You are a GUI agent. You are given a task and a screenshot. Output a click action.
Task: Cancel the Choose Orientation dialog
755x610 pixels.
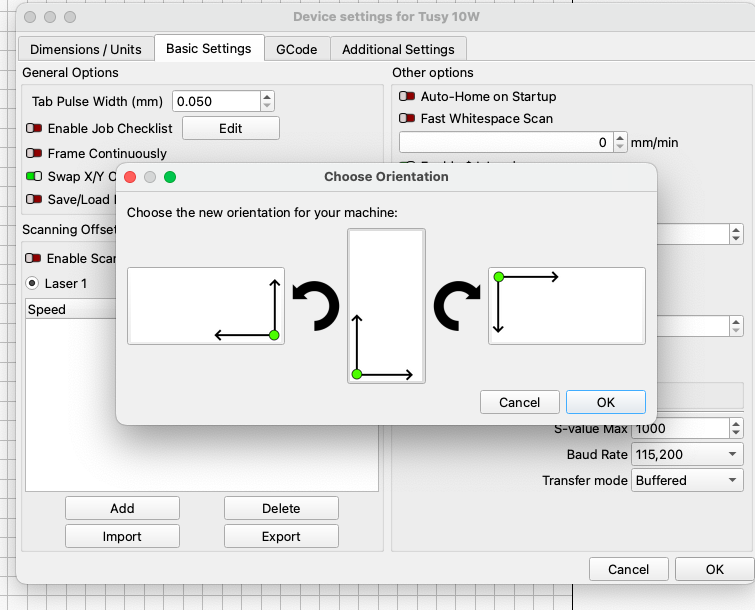point(519,402)
